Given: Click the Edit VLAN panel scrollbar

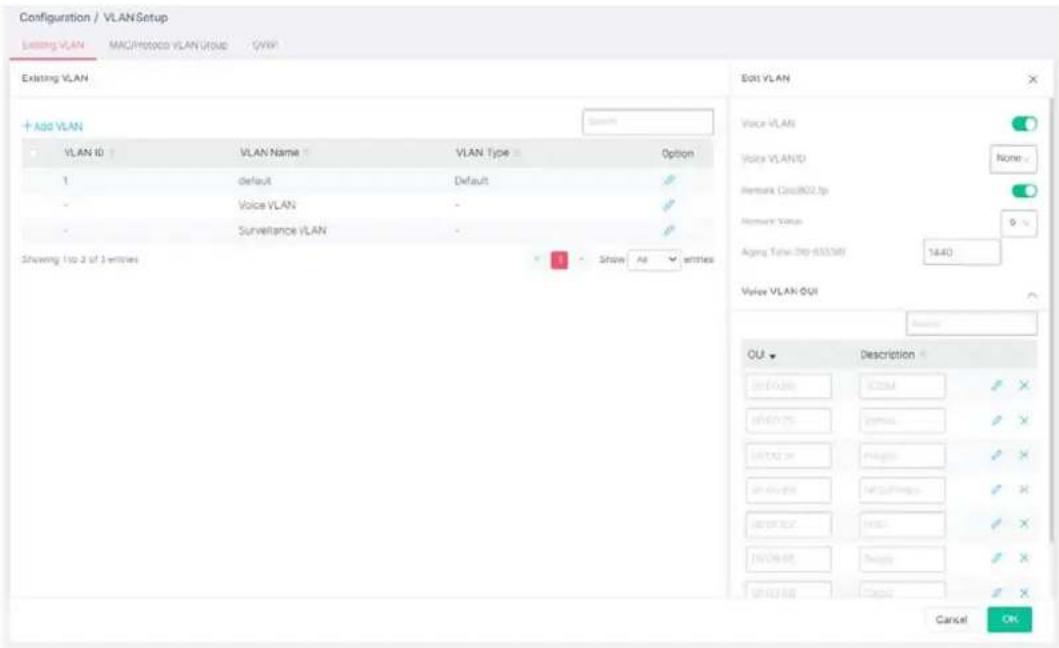Looking at the screenshot, I should point(1051,318).
